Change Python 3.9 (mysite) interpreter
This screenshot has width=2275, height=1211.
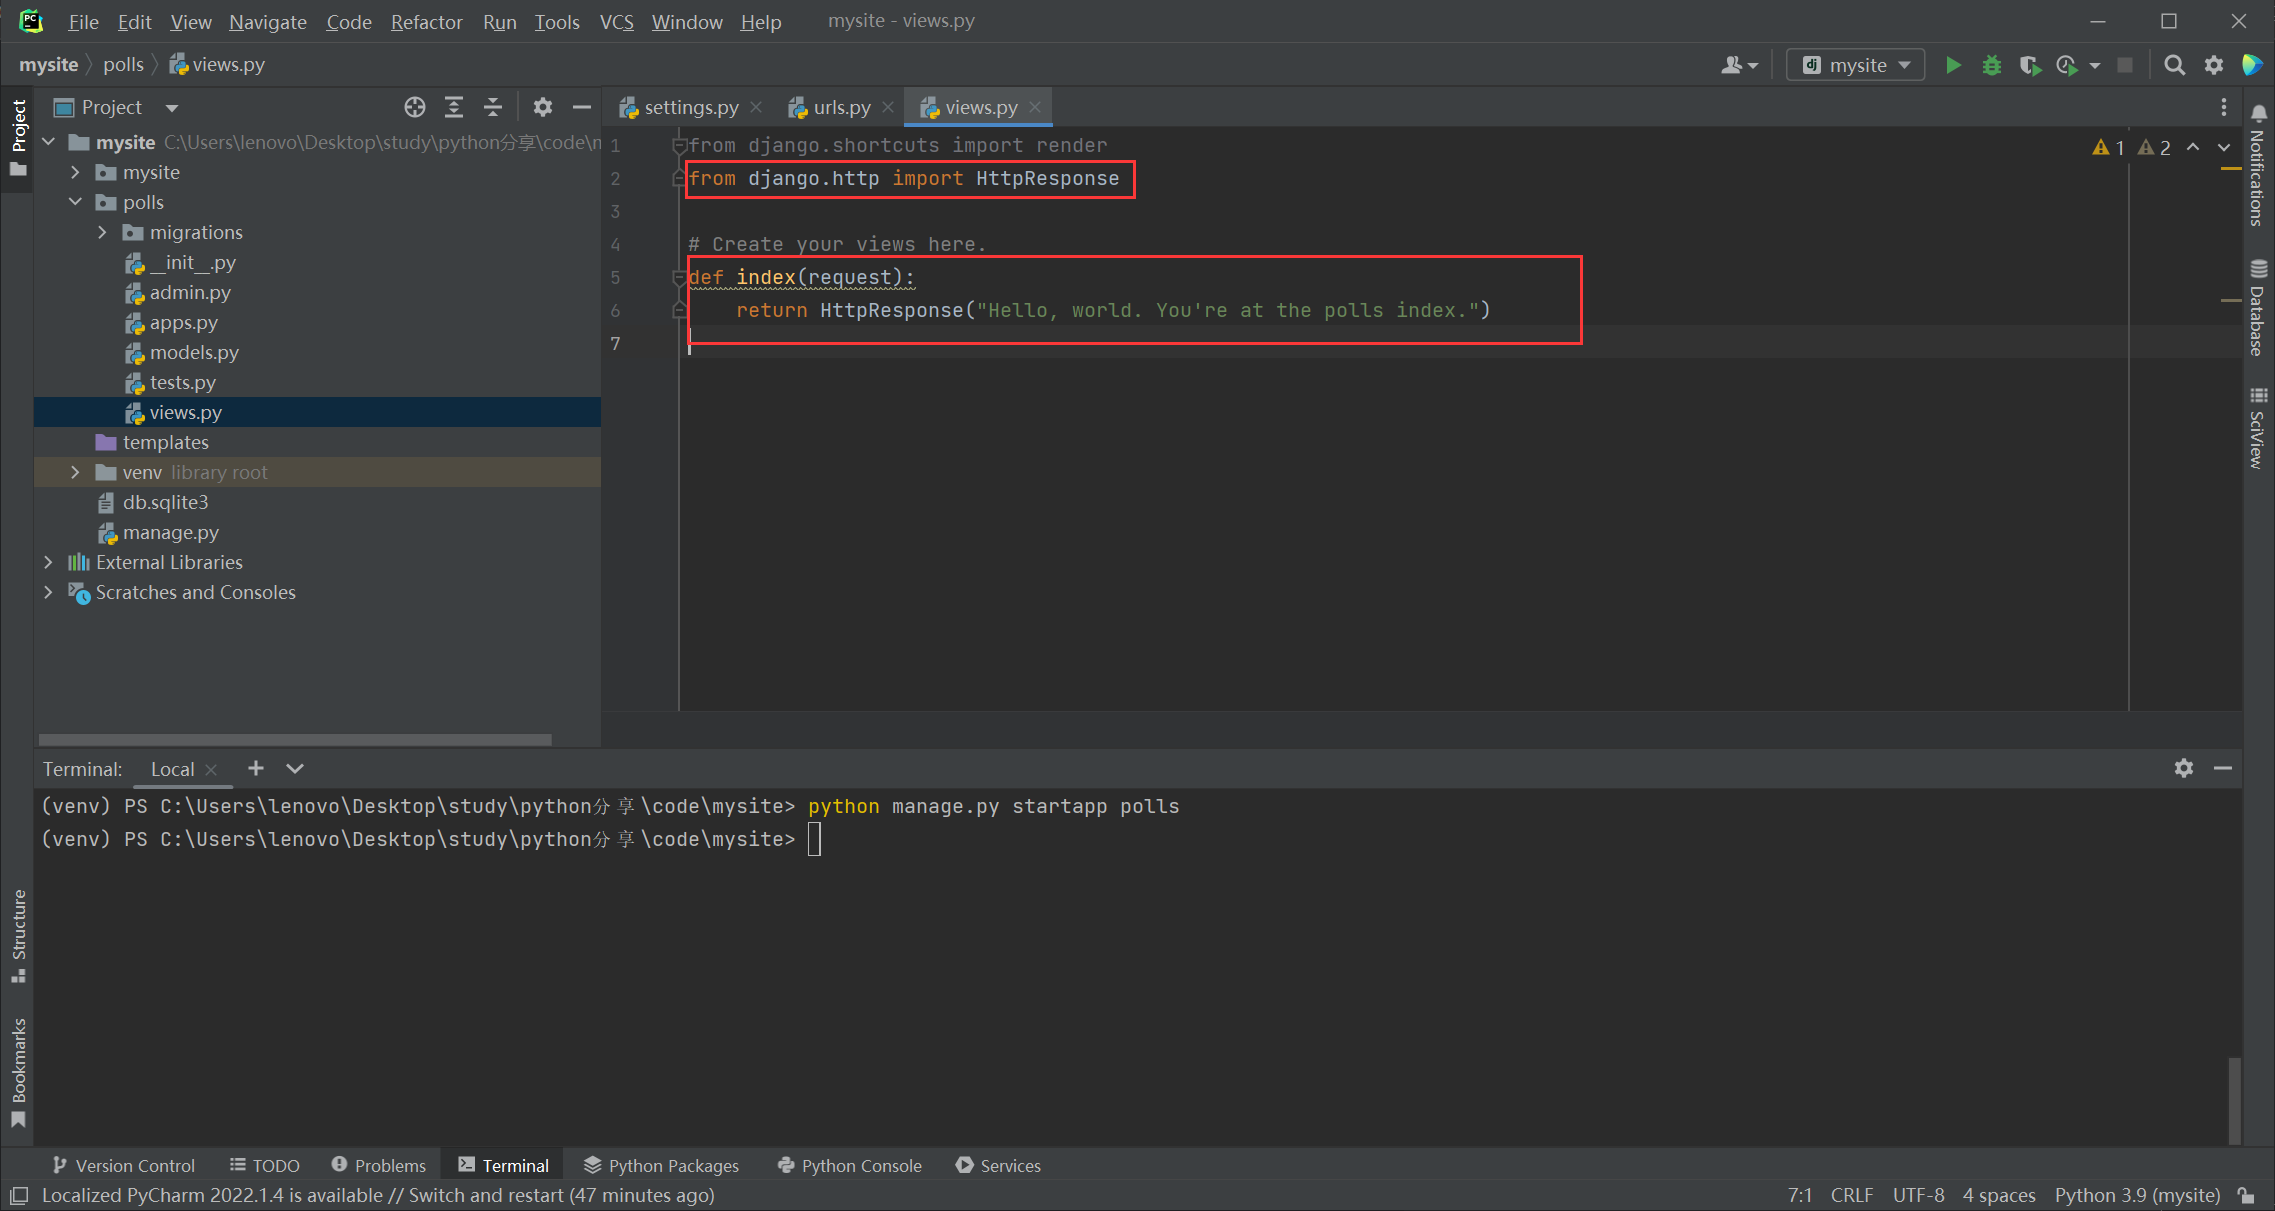[x=2137, y=1195]
